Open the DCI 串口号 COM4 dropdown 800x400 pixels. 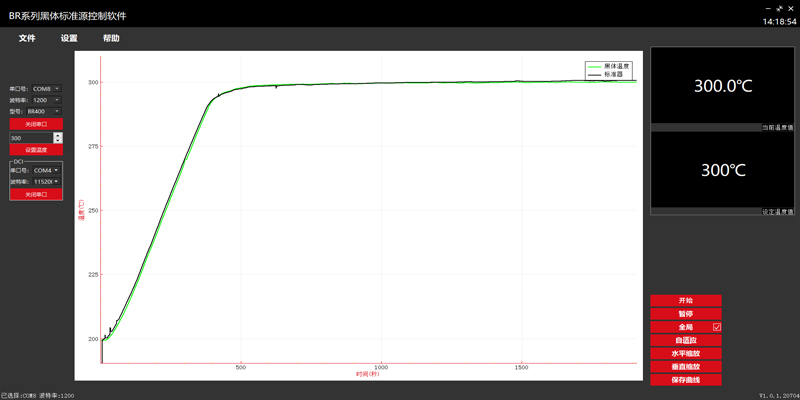pyautogui.click(x=47, y=170)
